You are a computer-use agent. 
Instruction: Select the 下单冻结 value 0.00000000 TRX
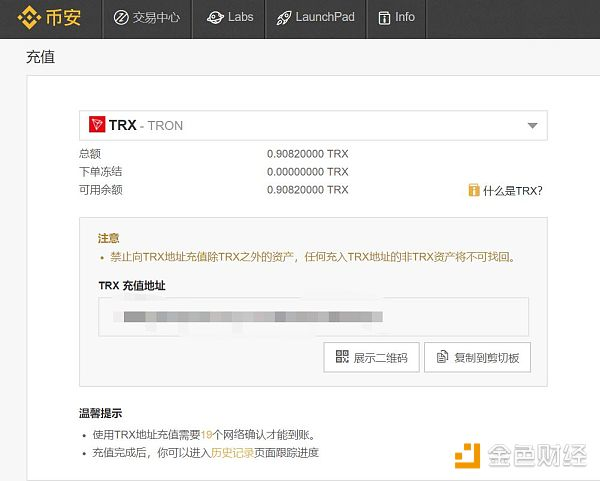coord(308,172)
